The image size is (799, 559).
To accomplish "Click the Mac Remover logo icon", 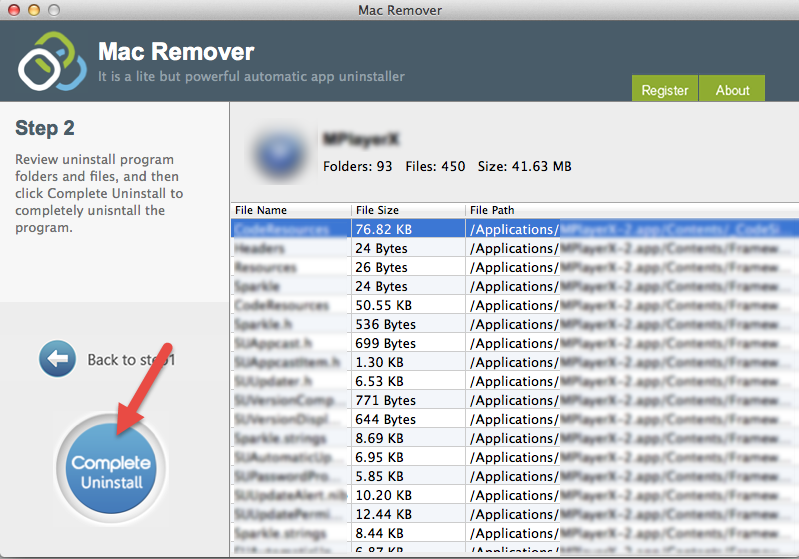I will pos(52,62).
